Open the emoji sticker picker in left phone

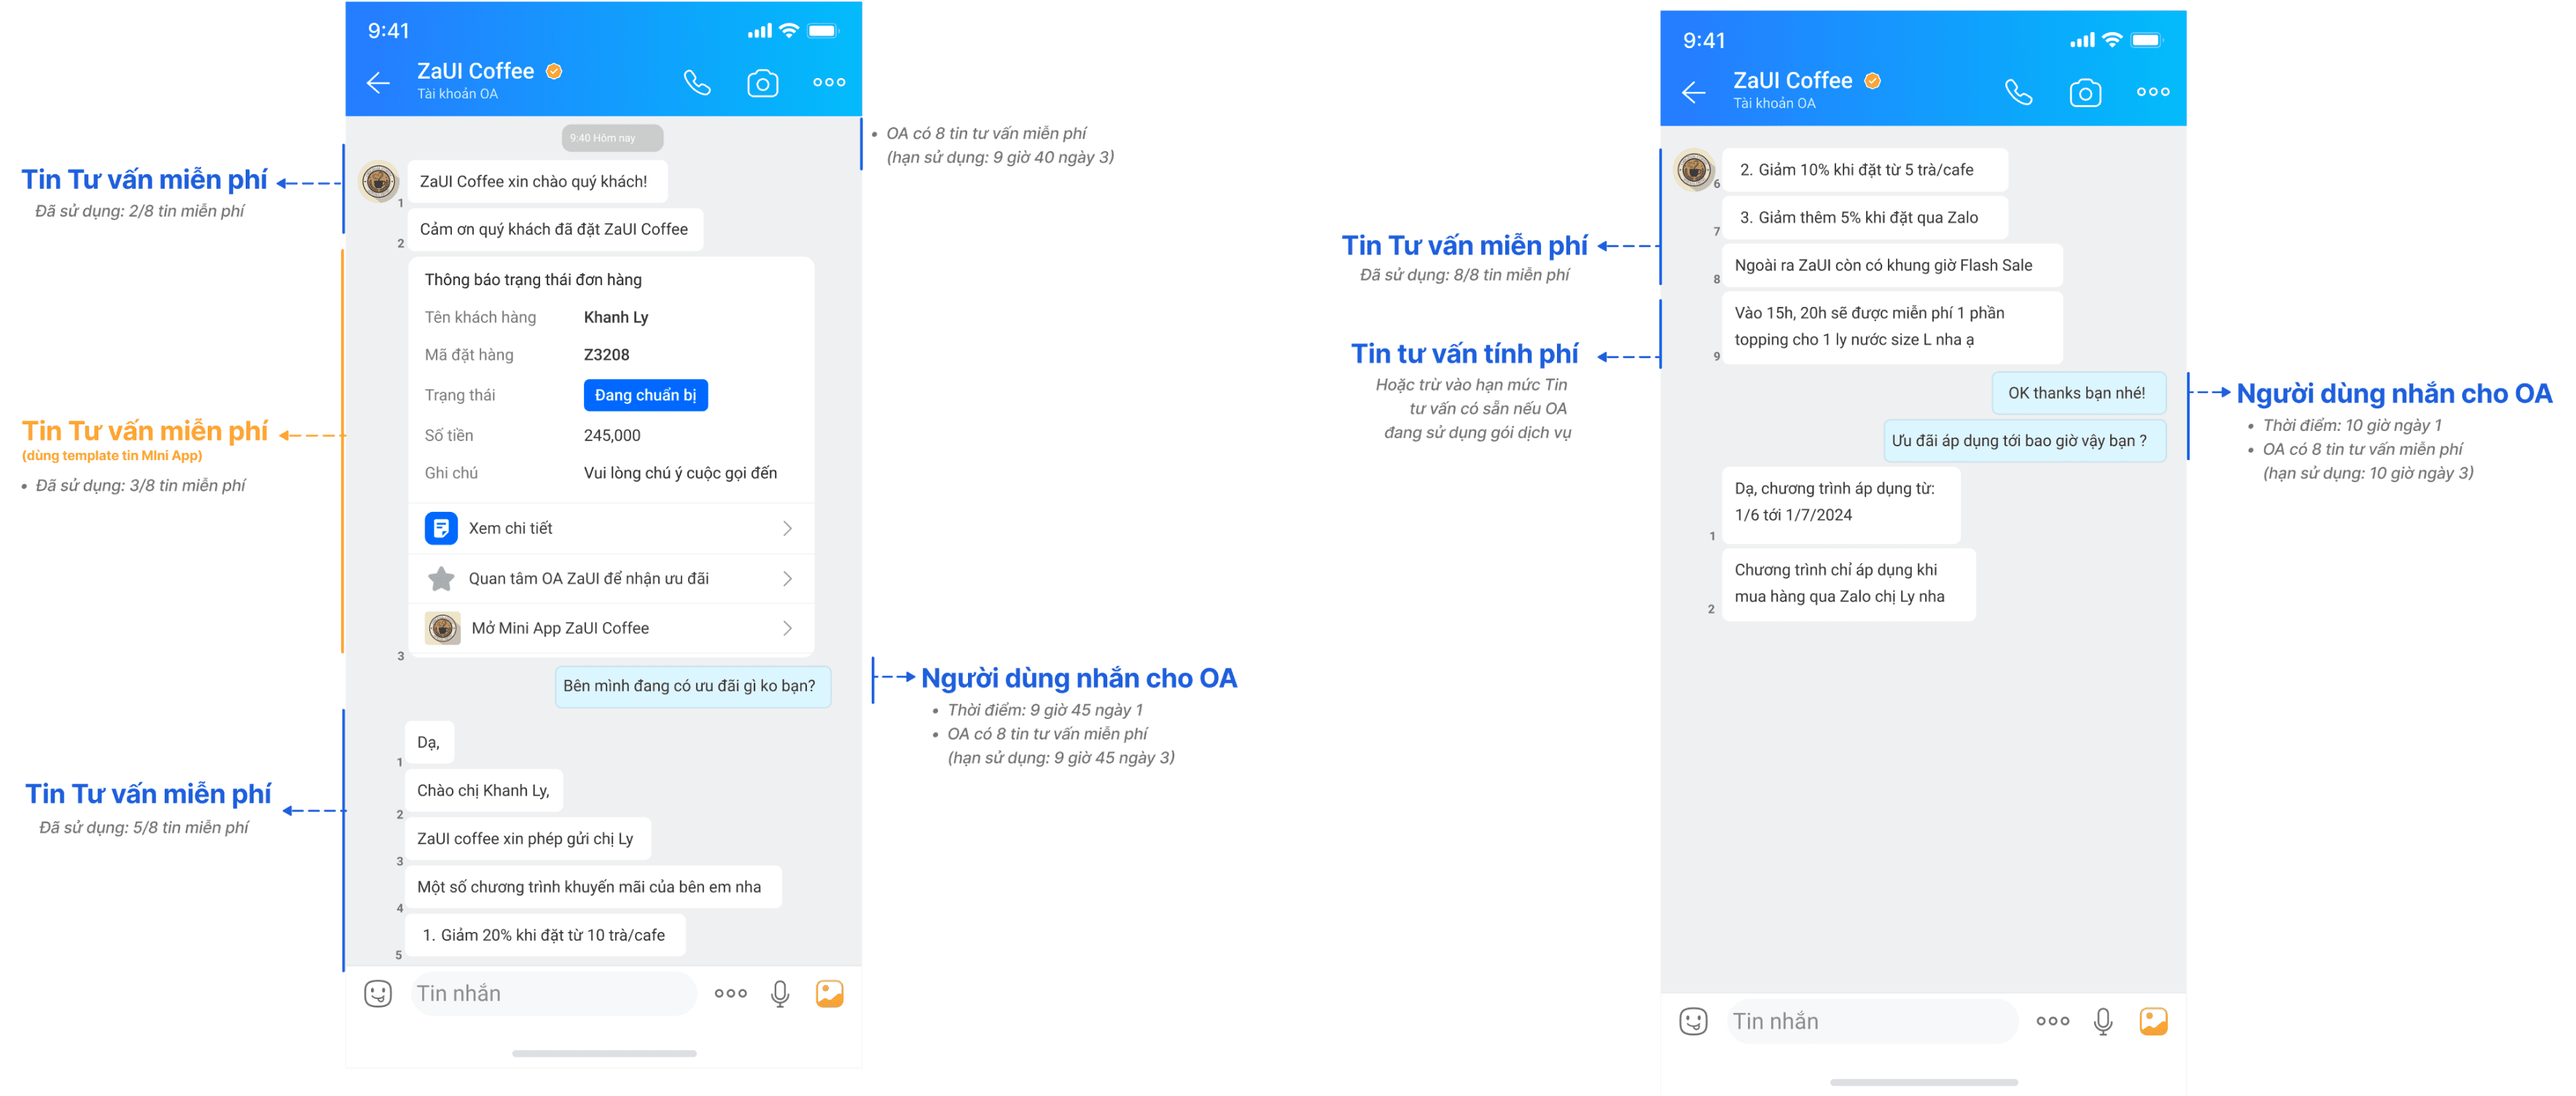[x=378, y=993]
